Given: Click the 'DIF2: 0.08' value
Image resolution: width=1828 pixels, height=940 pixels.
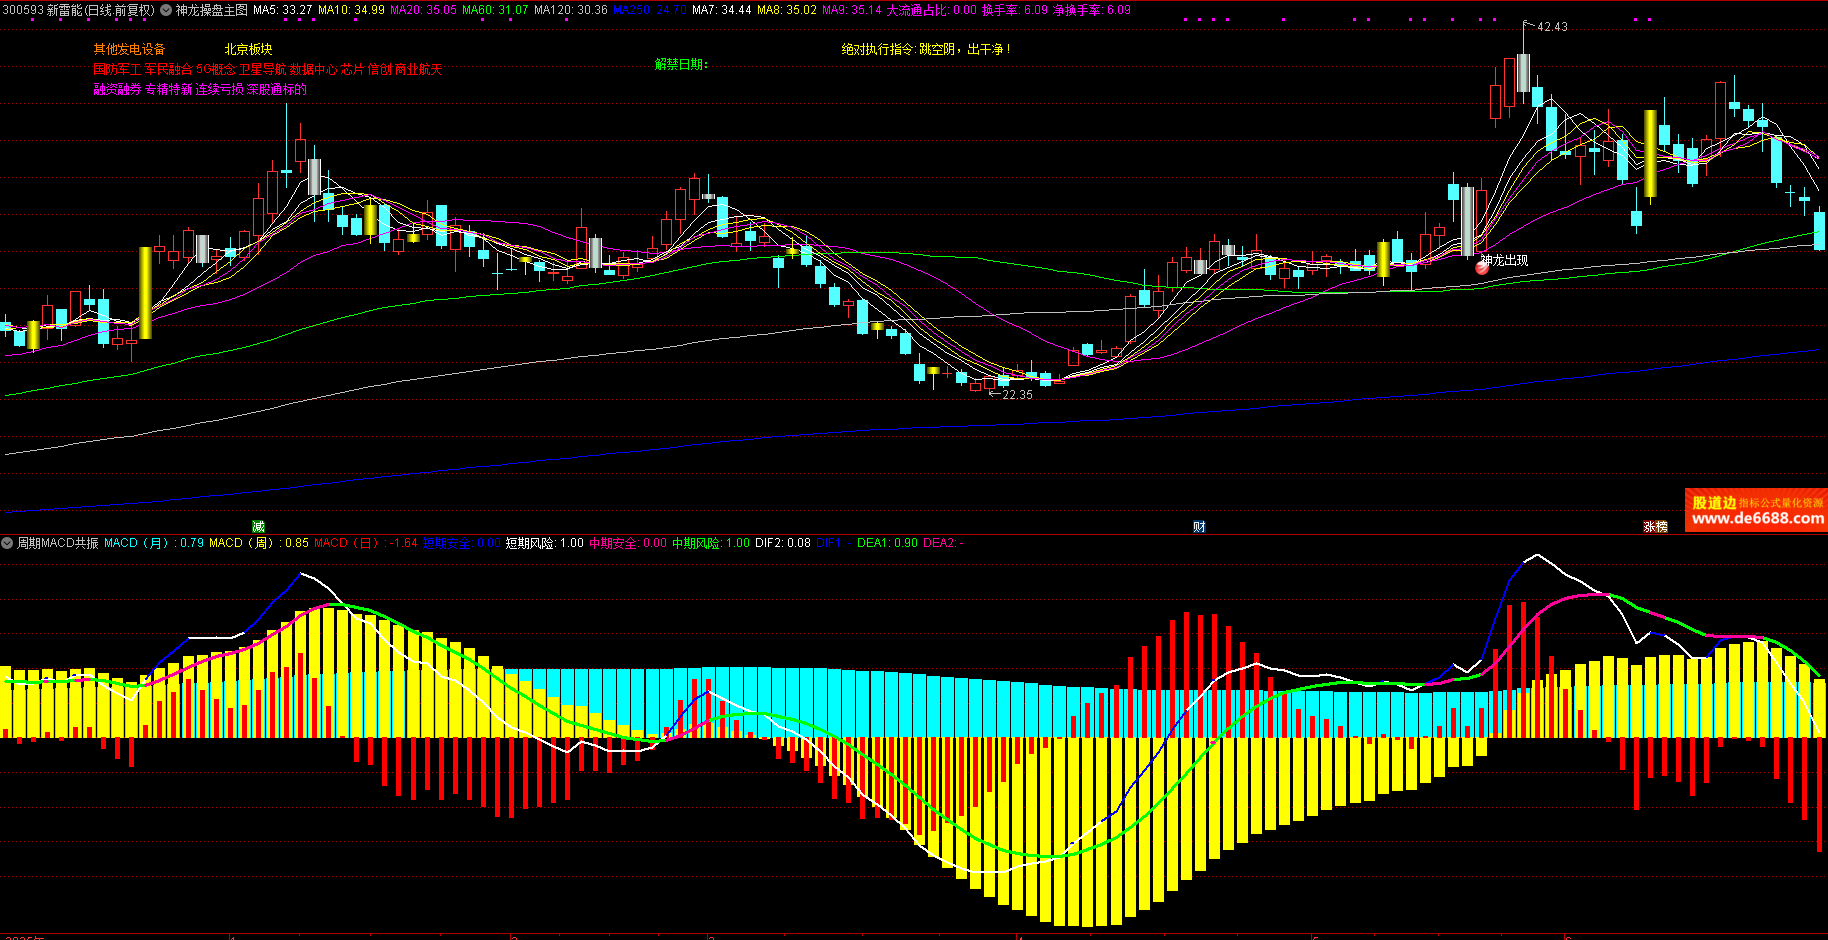Looking at the screenshot, I should click(x=783, y=543).
